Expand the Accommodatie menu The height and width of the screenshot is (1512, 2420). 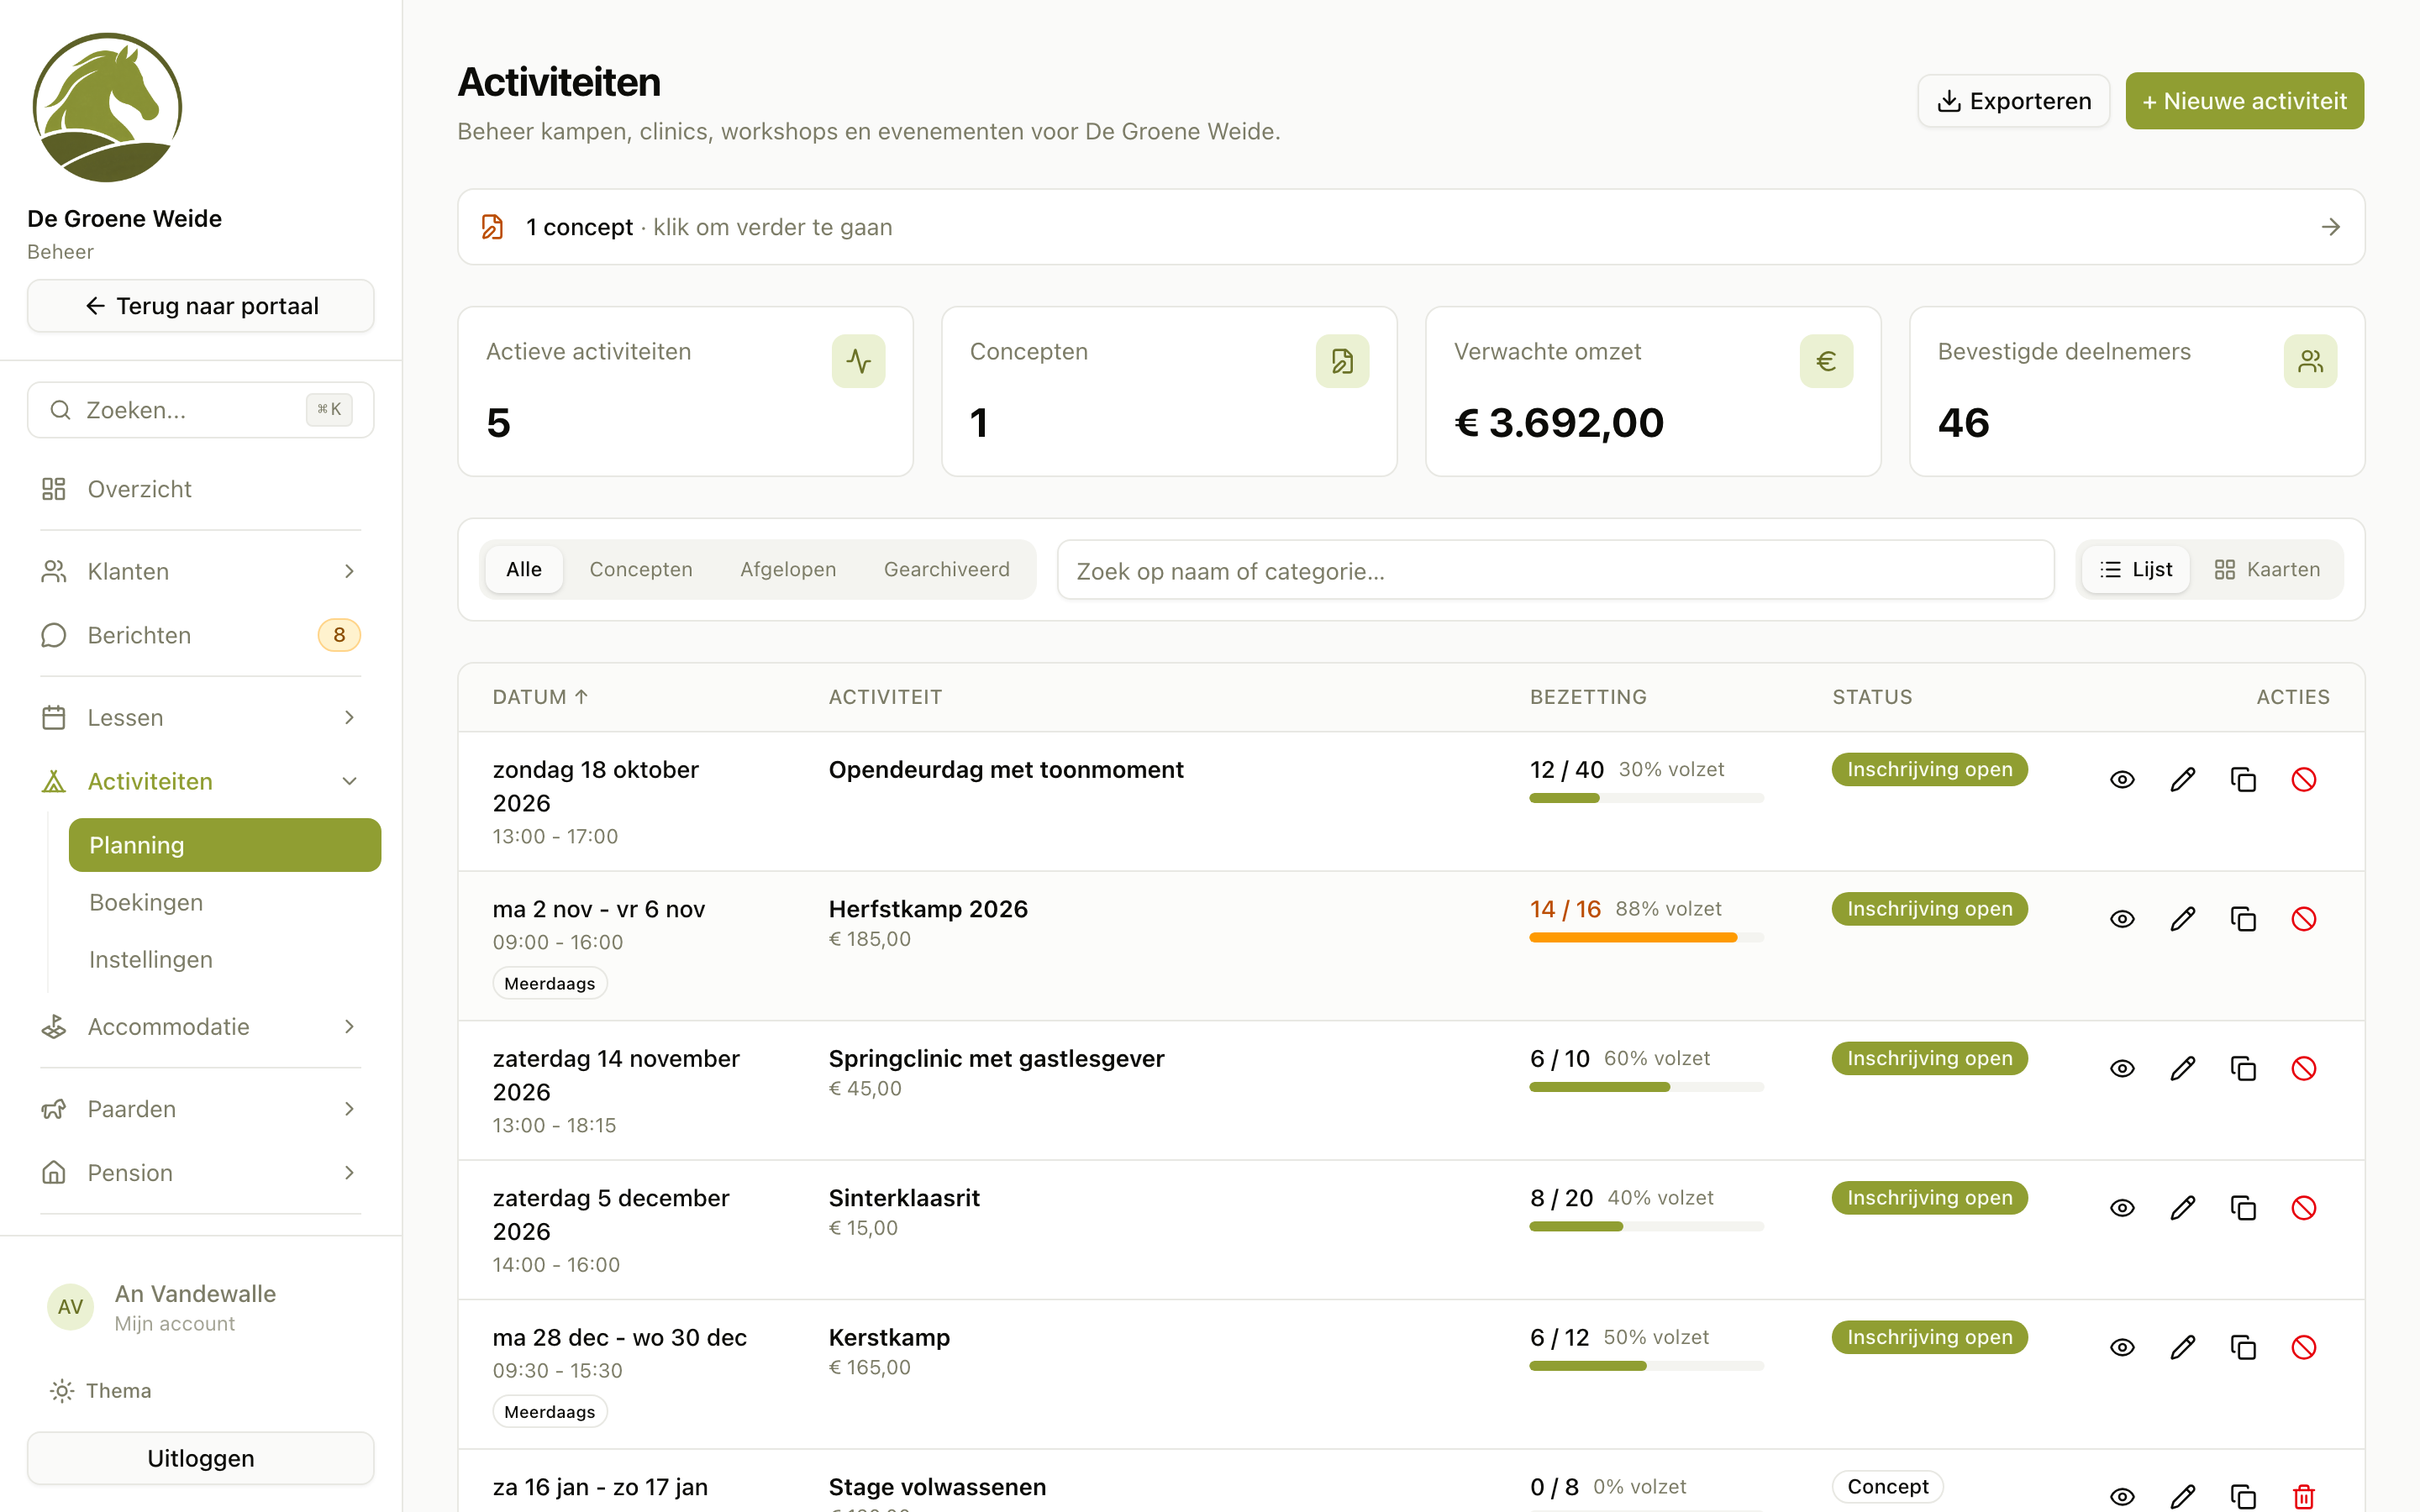[200, 1027]
